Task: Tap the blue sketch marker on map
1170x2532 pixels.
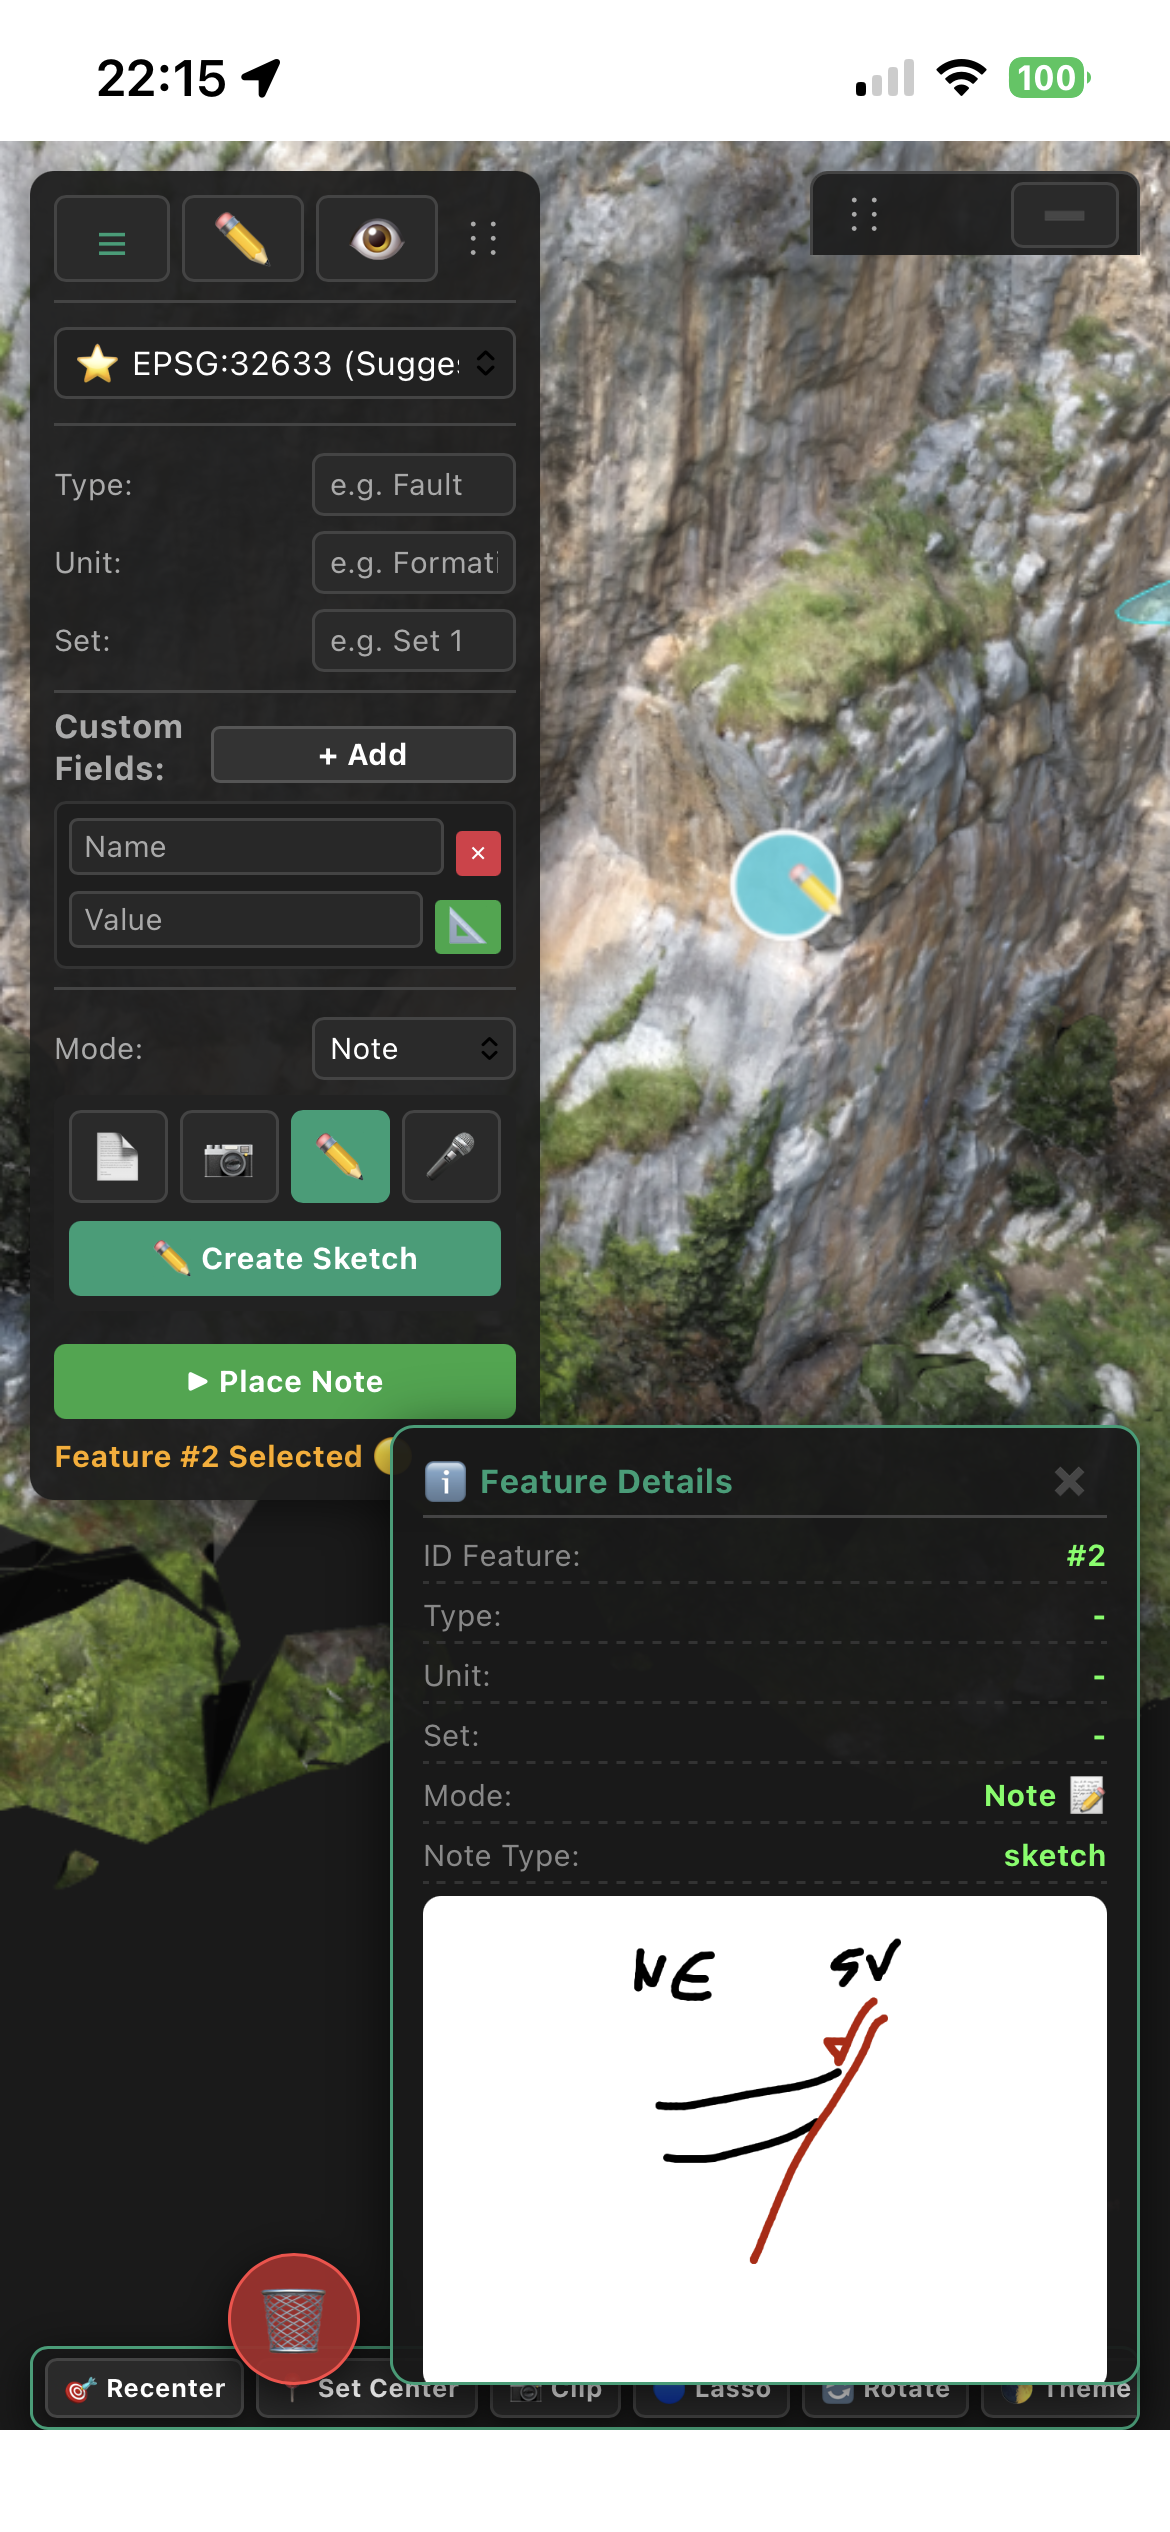Action: 786,884
